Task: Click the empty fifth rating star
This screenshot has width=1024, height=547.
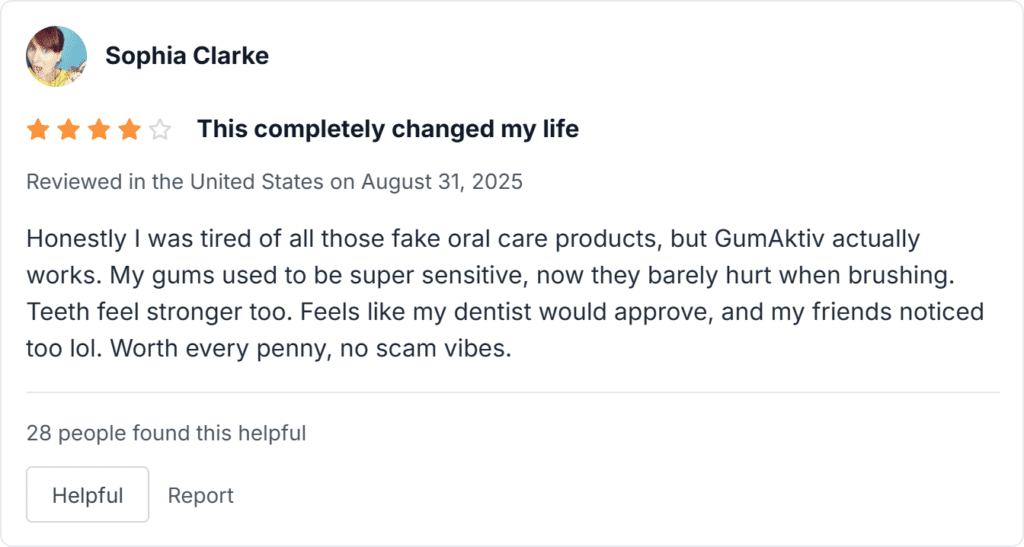Action: point(160,129)
